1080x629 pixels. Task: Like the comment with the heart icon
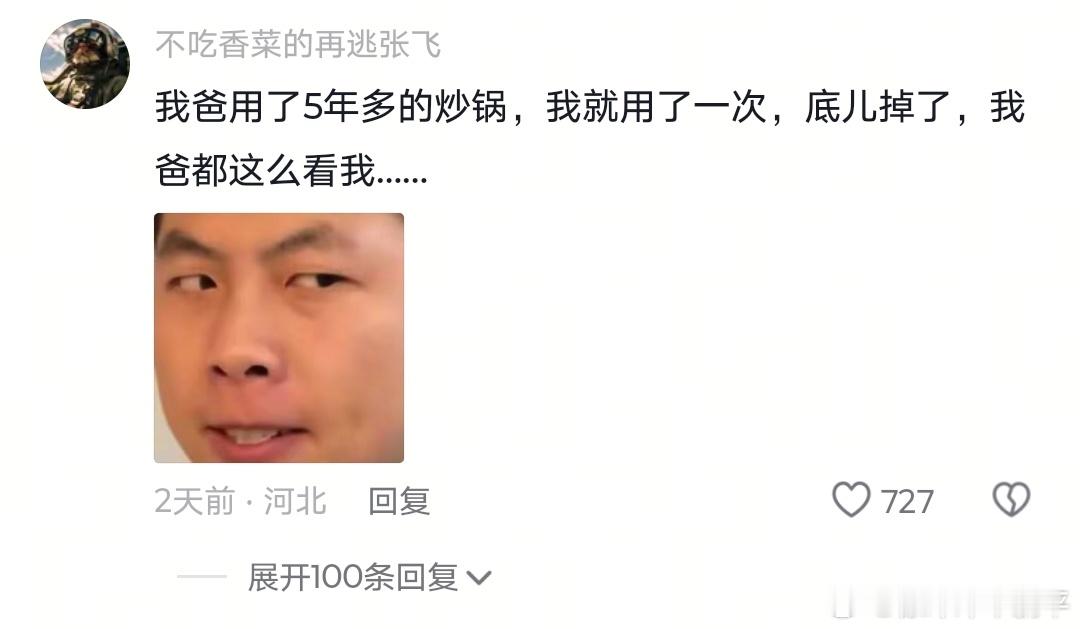[851, 499]
